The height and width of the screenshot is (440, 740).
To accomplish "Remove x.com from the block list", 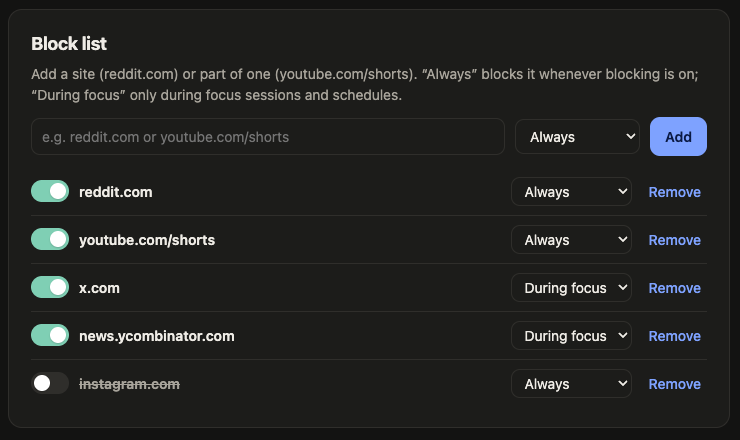I will coord(674,288).
